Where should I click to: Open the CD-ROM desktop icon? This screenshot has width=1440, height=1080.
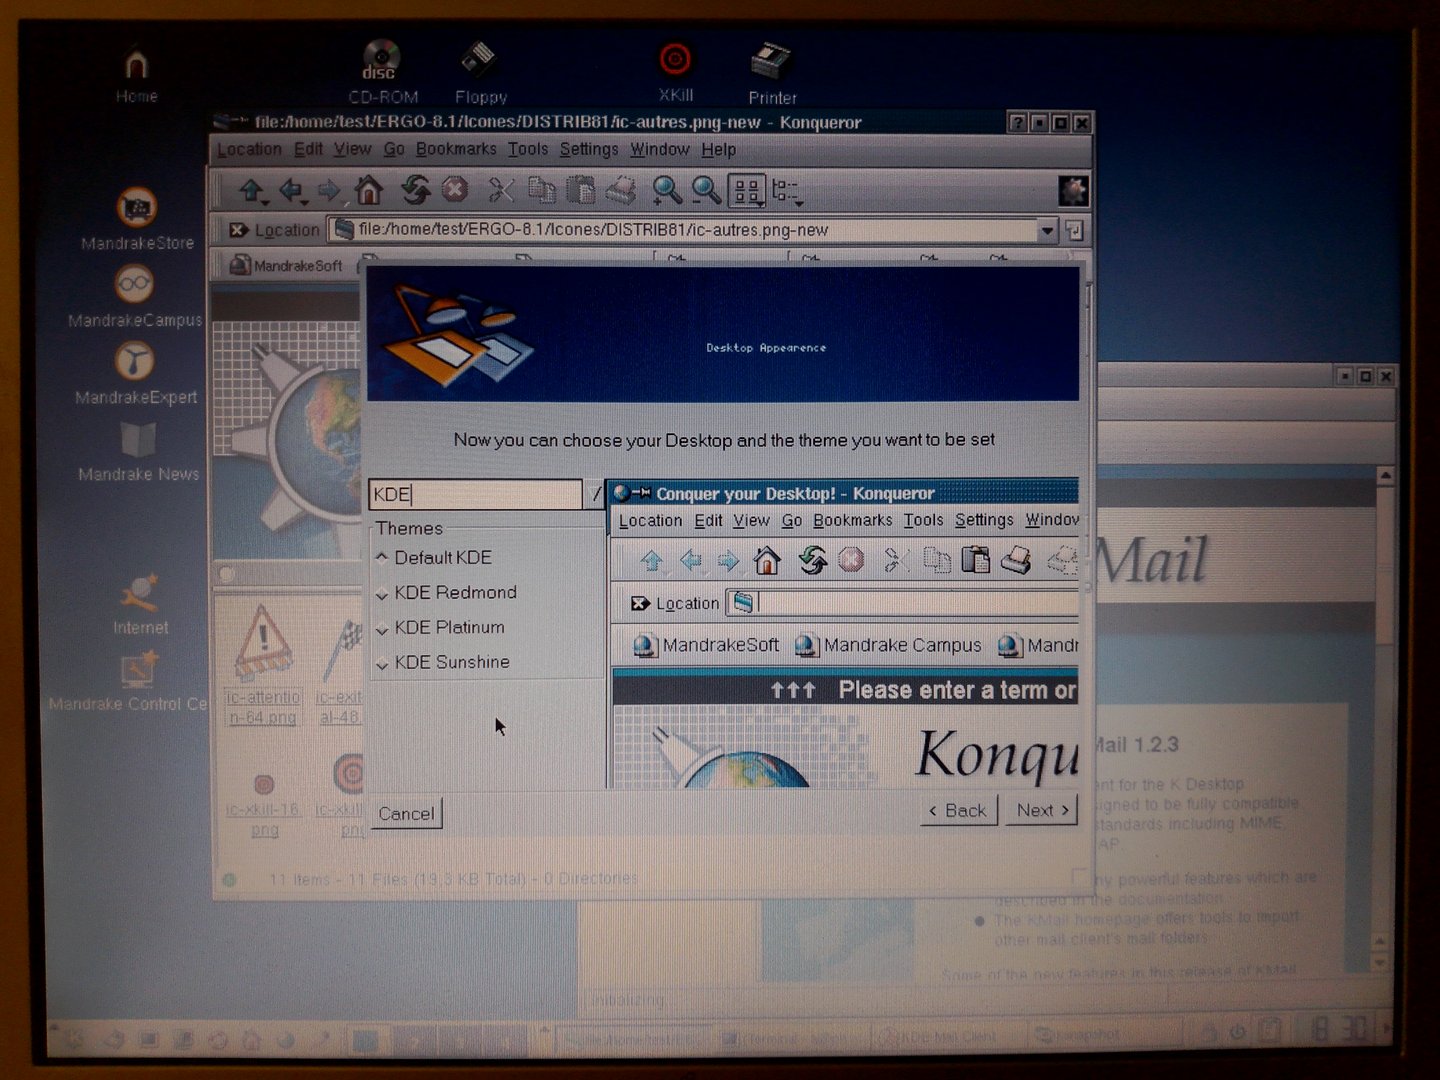pos(382,72)
